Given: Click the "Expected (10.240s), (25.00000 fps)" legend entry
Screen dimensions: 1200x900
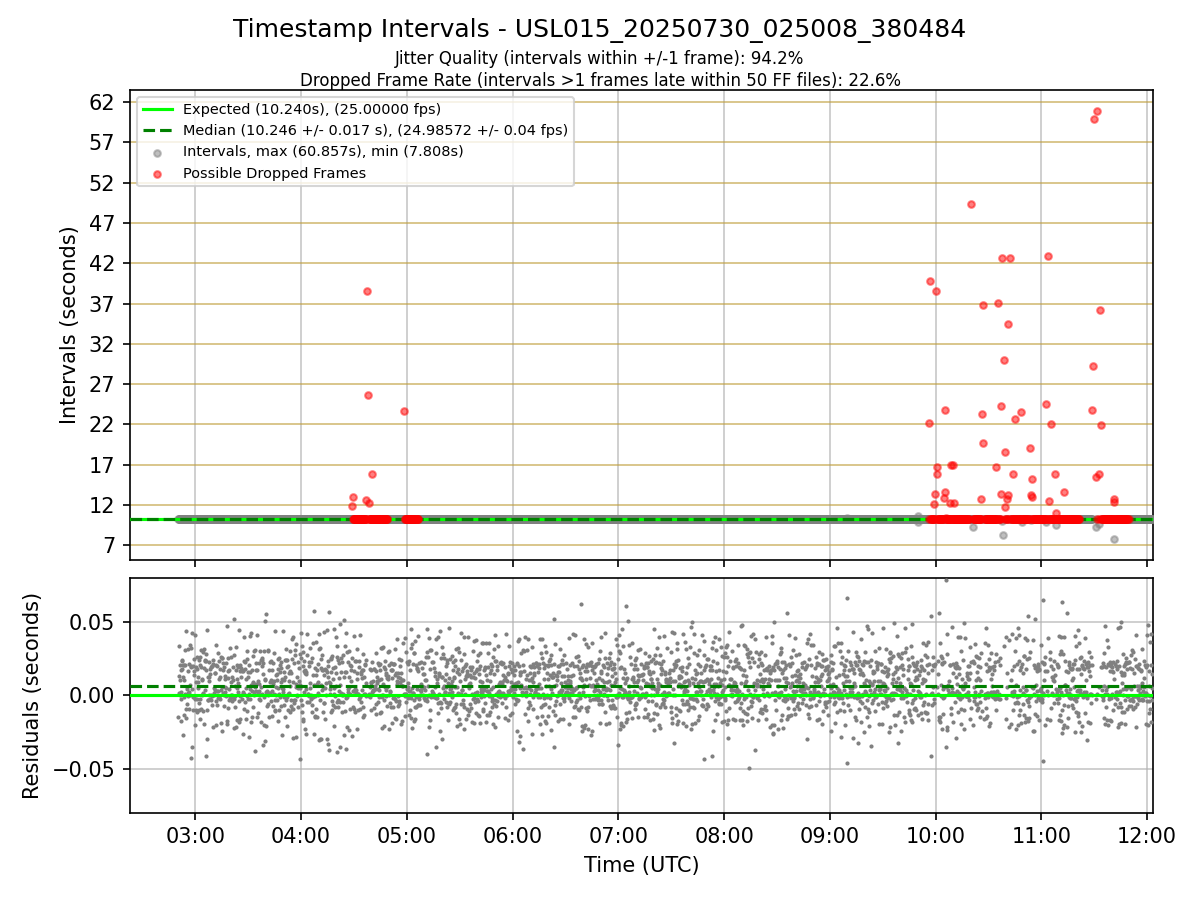Looking at the screenshot, I should coord(312,109).
